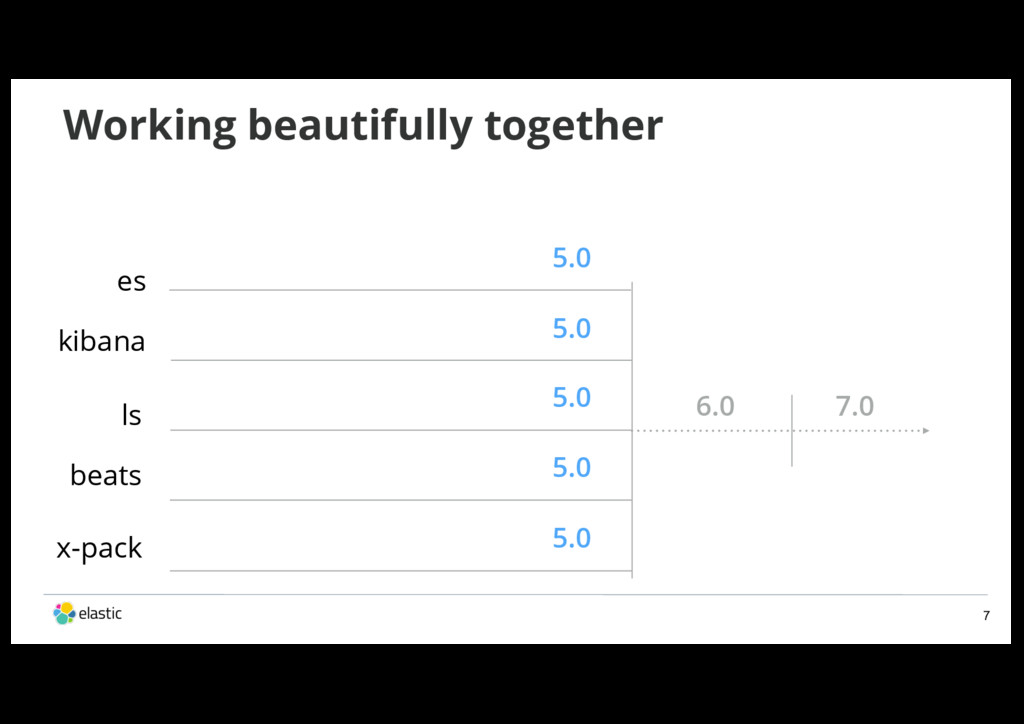1024x724 pixels.
Task: Click the 5.0 version in kibana row
Action: pos(571,328)
